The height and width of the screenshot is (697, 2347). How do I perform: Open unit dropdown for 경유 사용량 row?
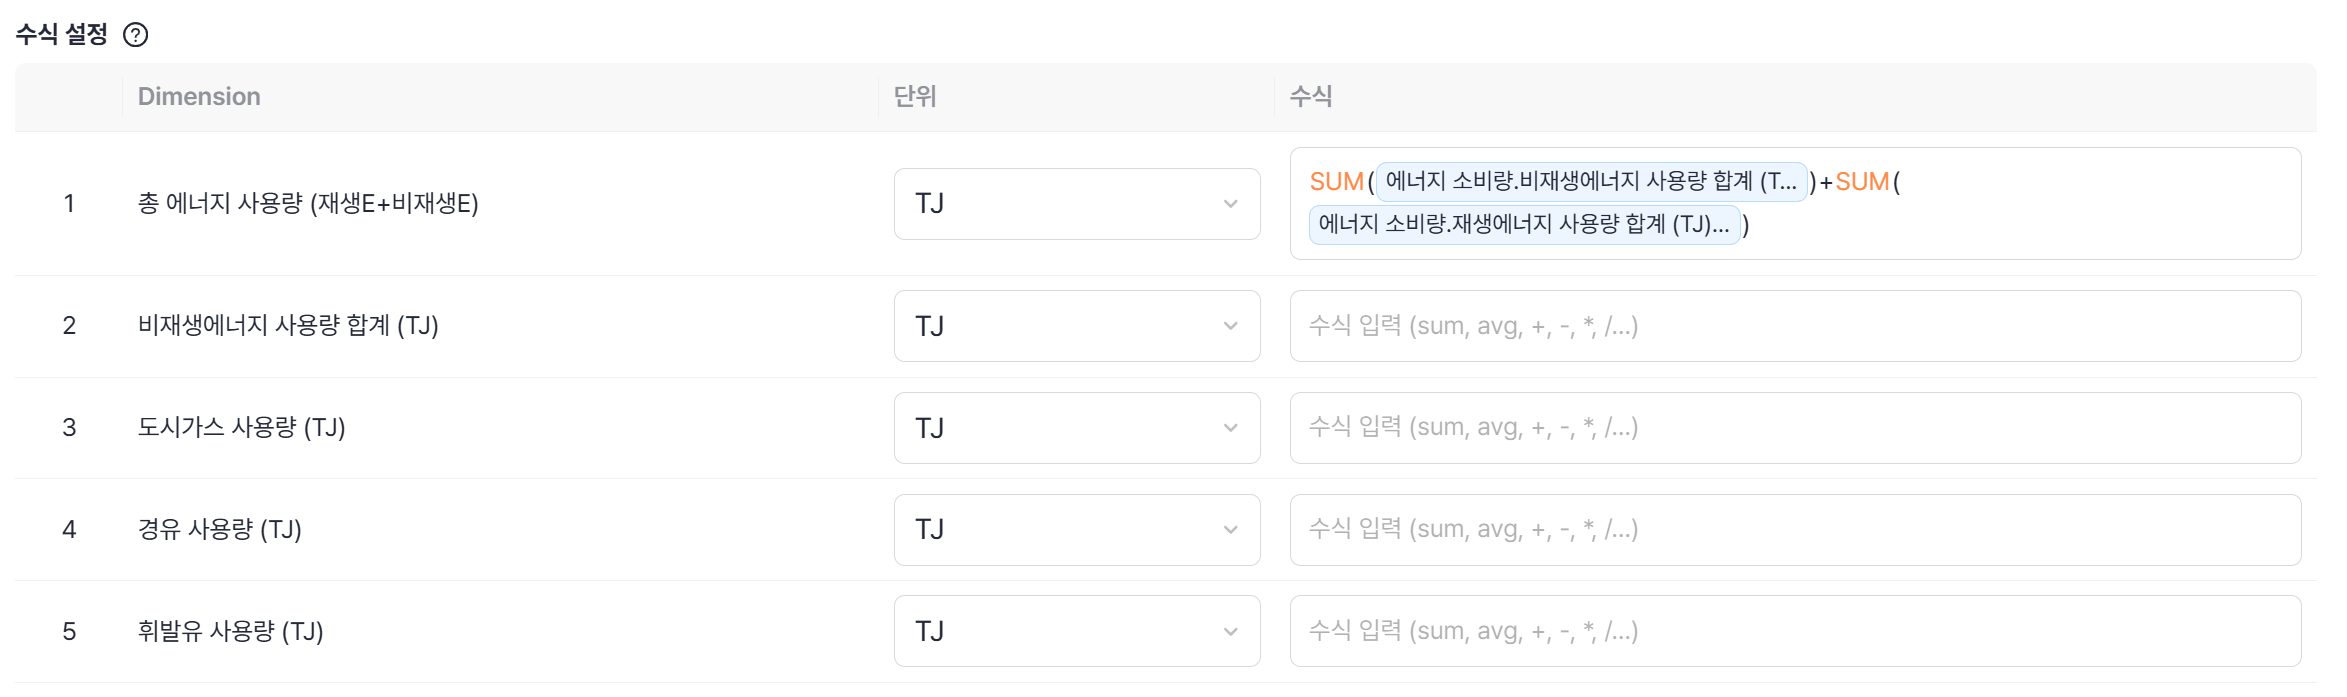click(x=1076, y=530)
